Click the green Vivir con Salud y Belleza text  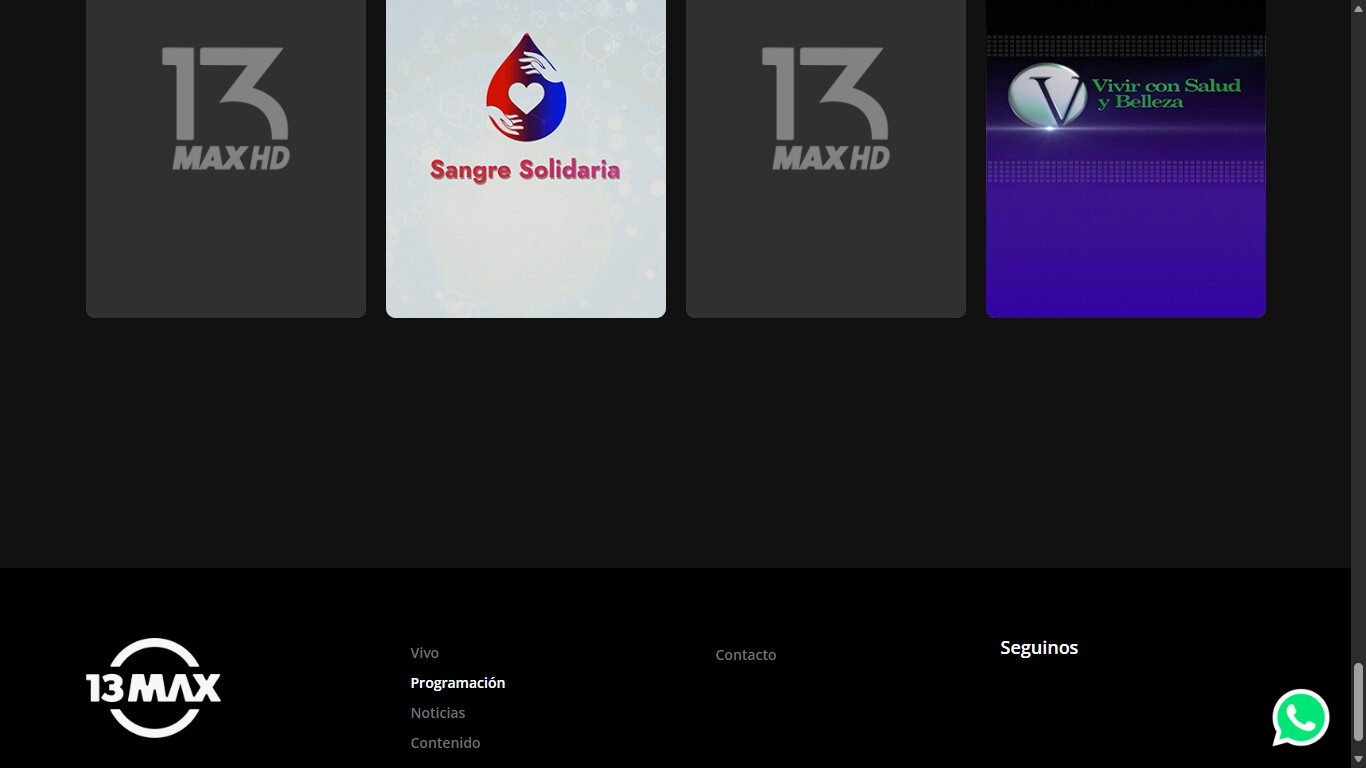click(1166, 93)
